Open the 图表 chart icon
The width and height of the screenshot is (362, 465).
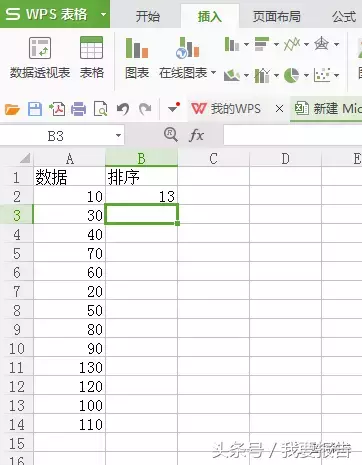click(137, 48)
